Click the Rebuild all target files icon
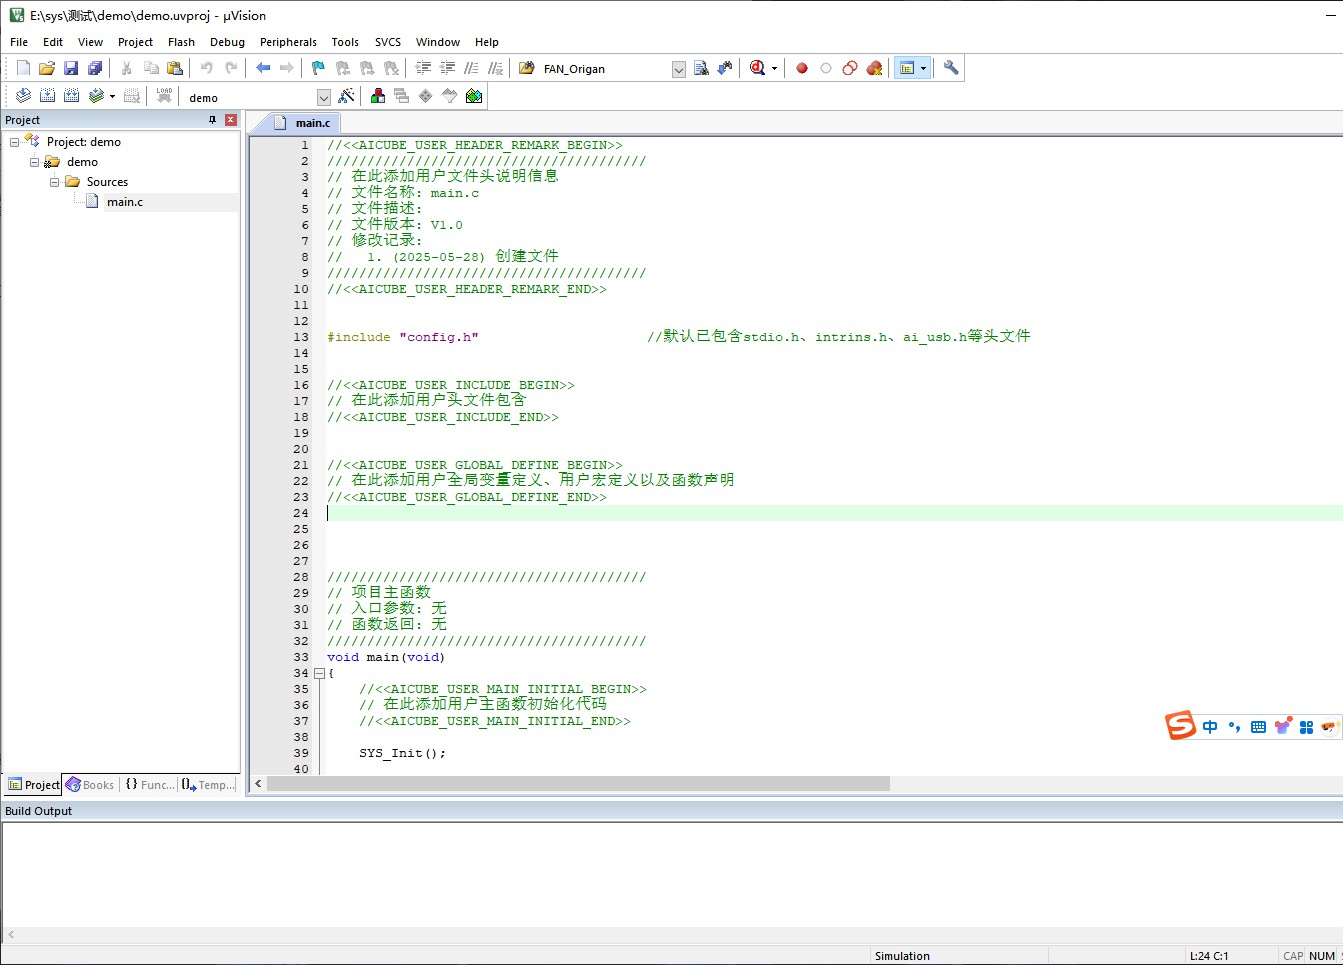The width and height of the screenshot is (1343, 965). pyautogui.click(x=71, y=96)
